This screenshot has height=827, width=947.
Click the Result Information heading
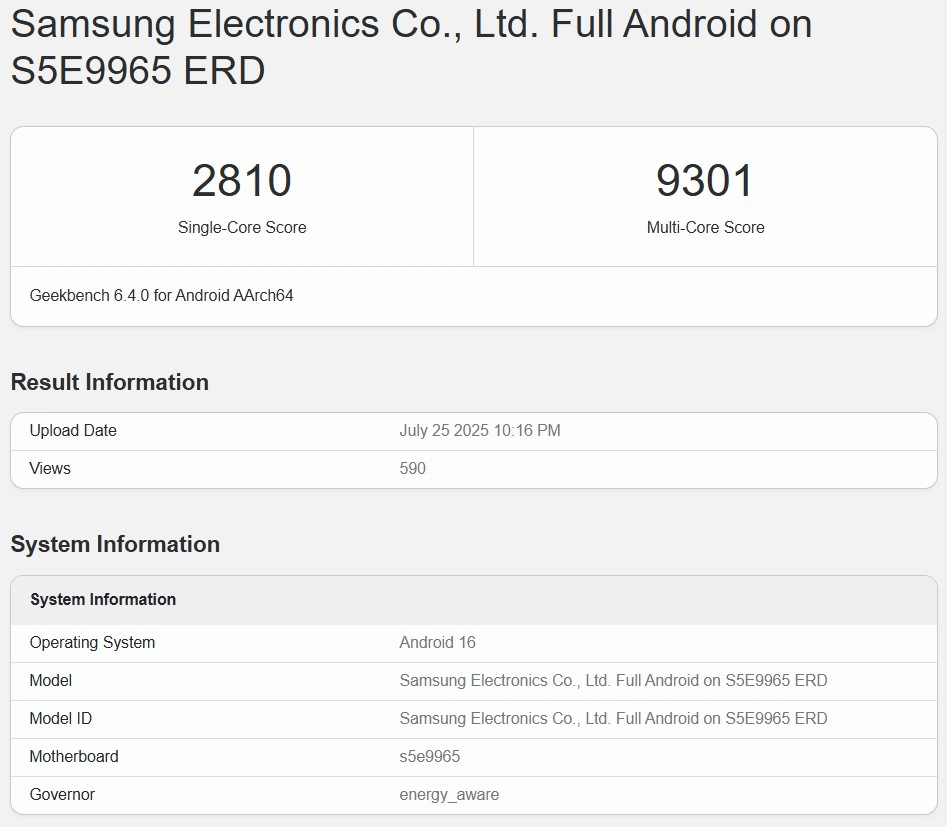(110, 382)
